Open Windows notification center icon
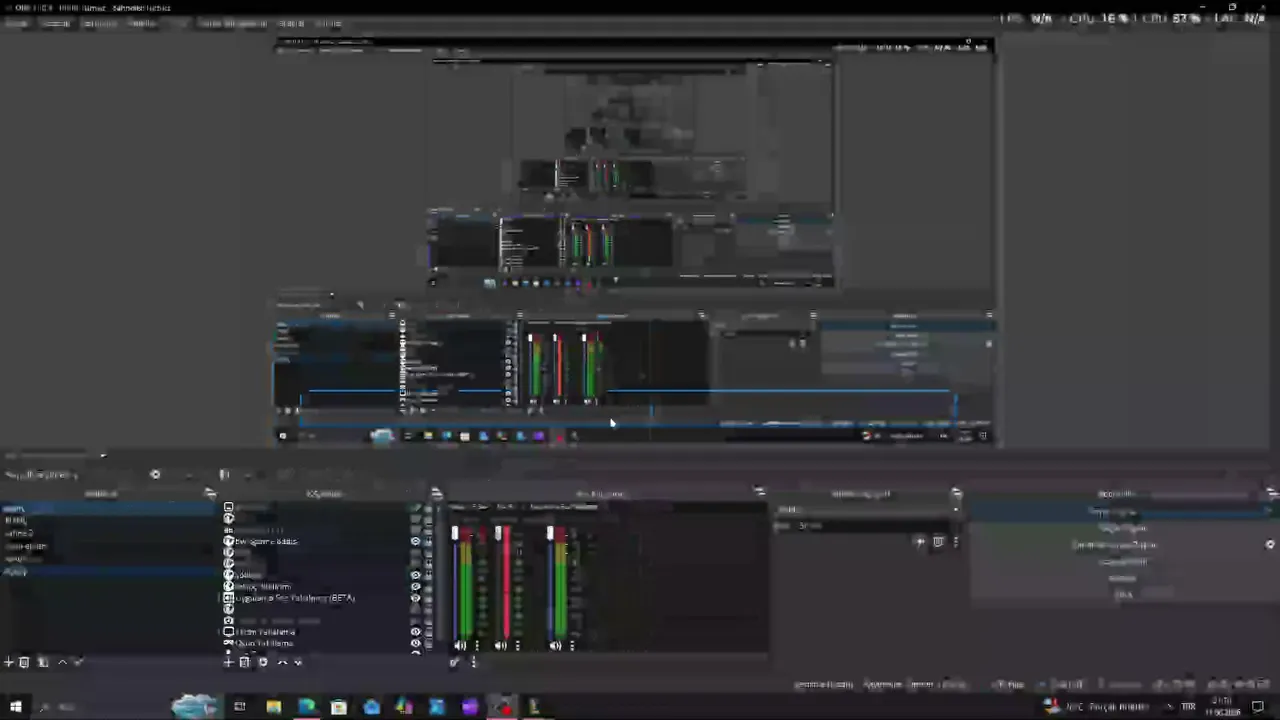 coord(1258,707)
